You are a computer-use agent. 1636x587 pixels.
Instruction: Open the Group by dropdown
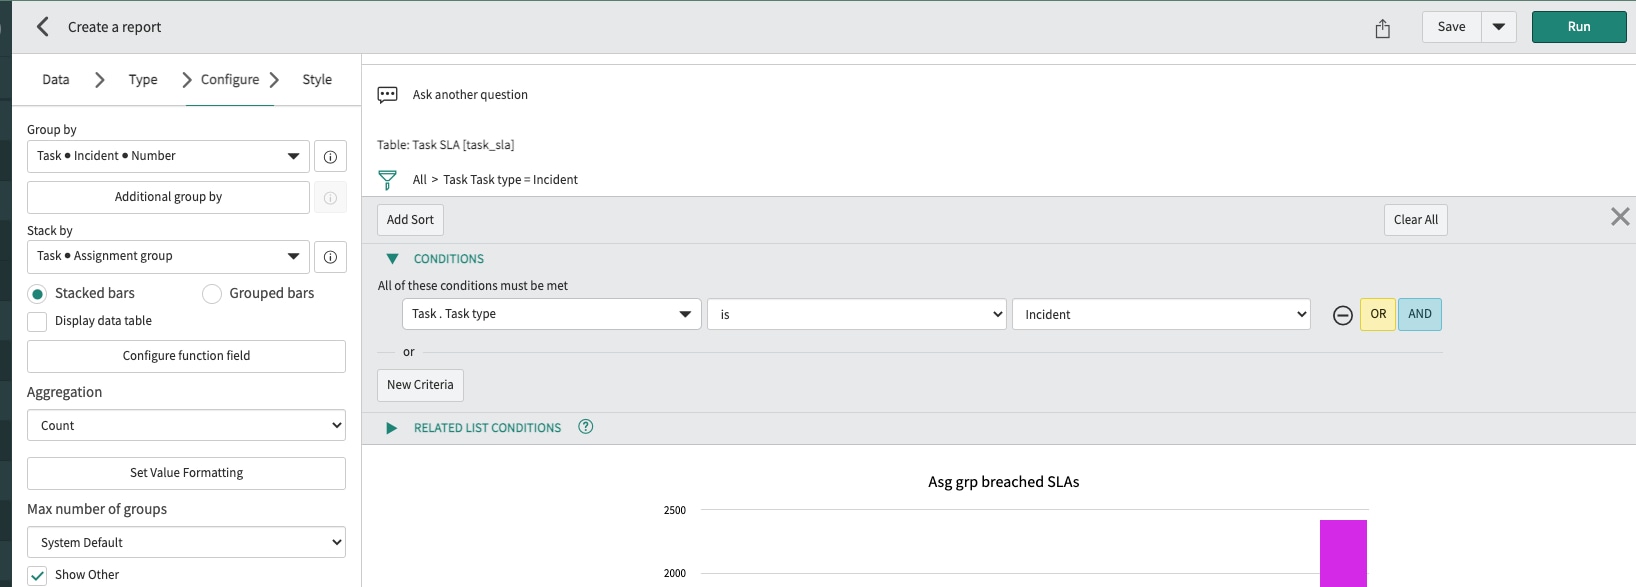pyautogui.click(x=168, y=156)
